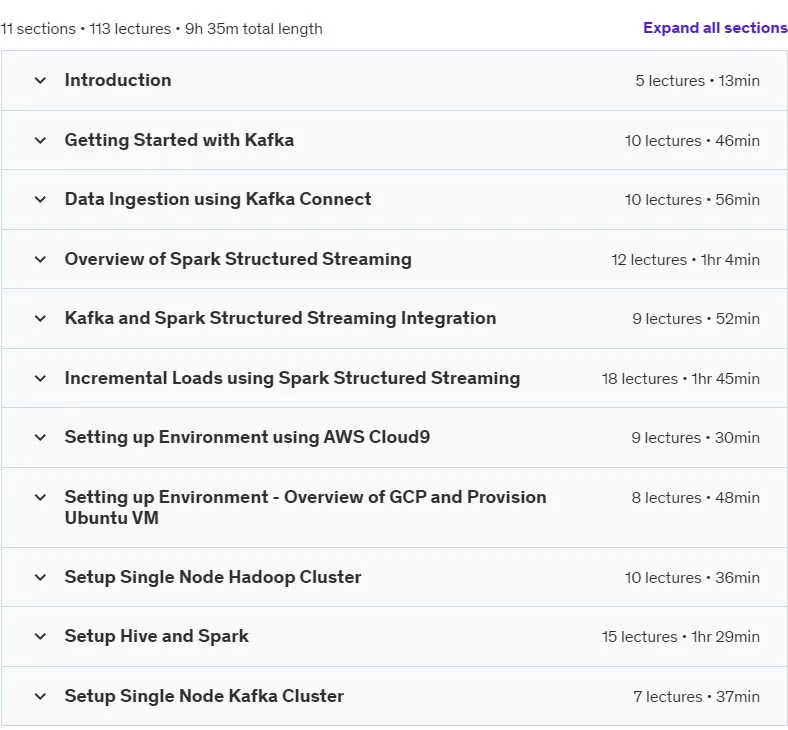Image resolution: width=788 pixels, height=730 pixels.
Task: Expand Kafka and Spark Structured Streaming Integration chevron
Action: 40,319
